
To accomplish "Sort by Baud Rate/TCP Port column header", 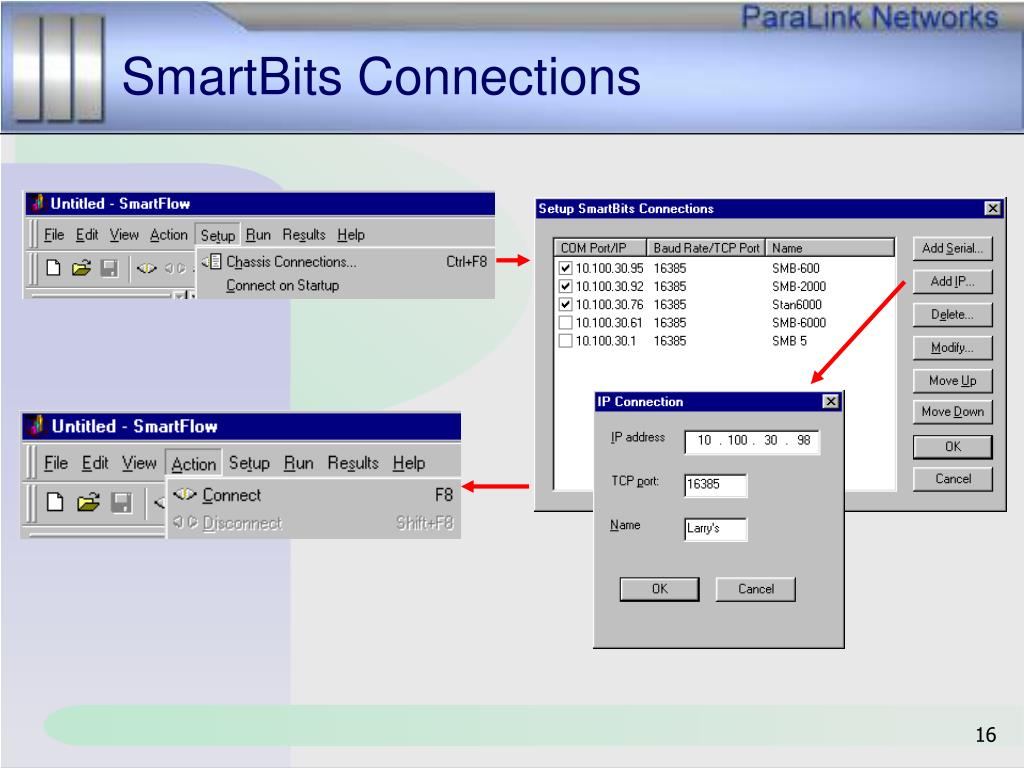I will tap(706, 248).
